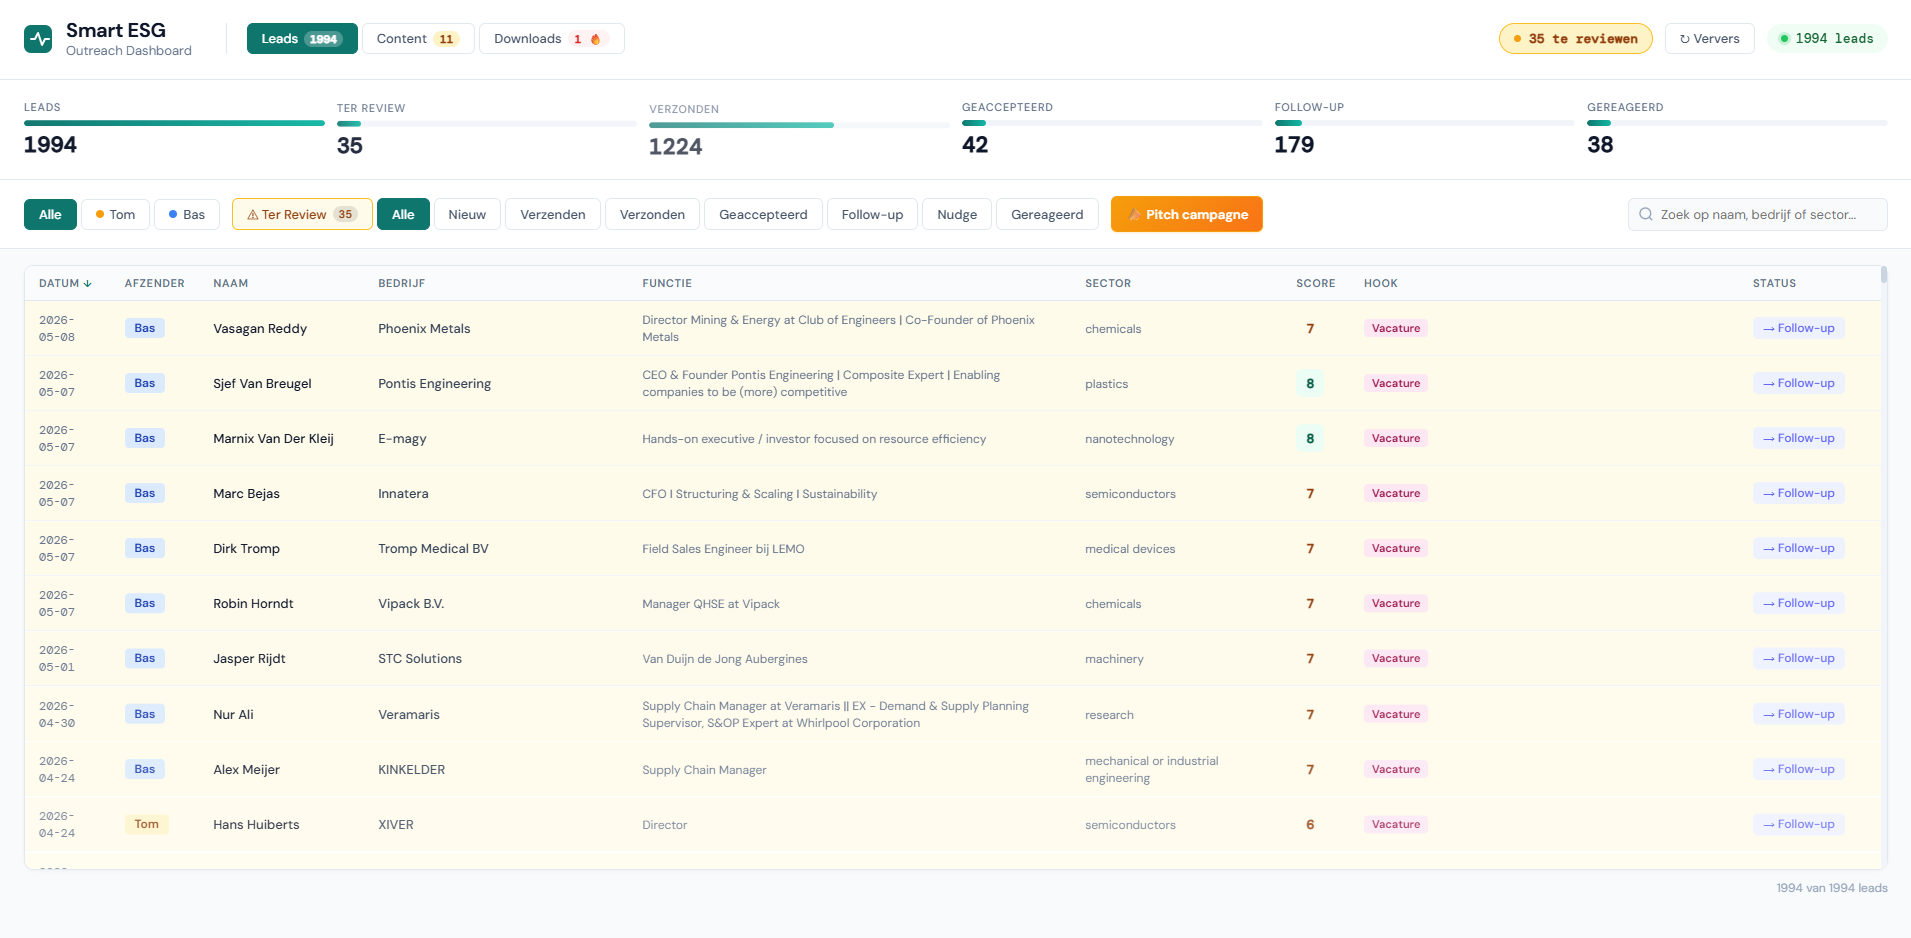Image resolution: width=1911 pixels, height=938 pixels.
Task: Click the table's vertical scrollbar
Action: click(x=1884, y=275)
